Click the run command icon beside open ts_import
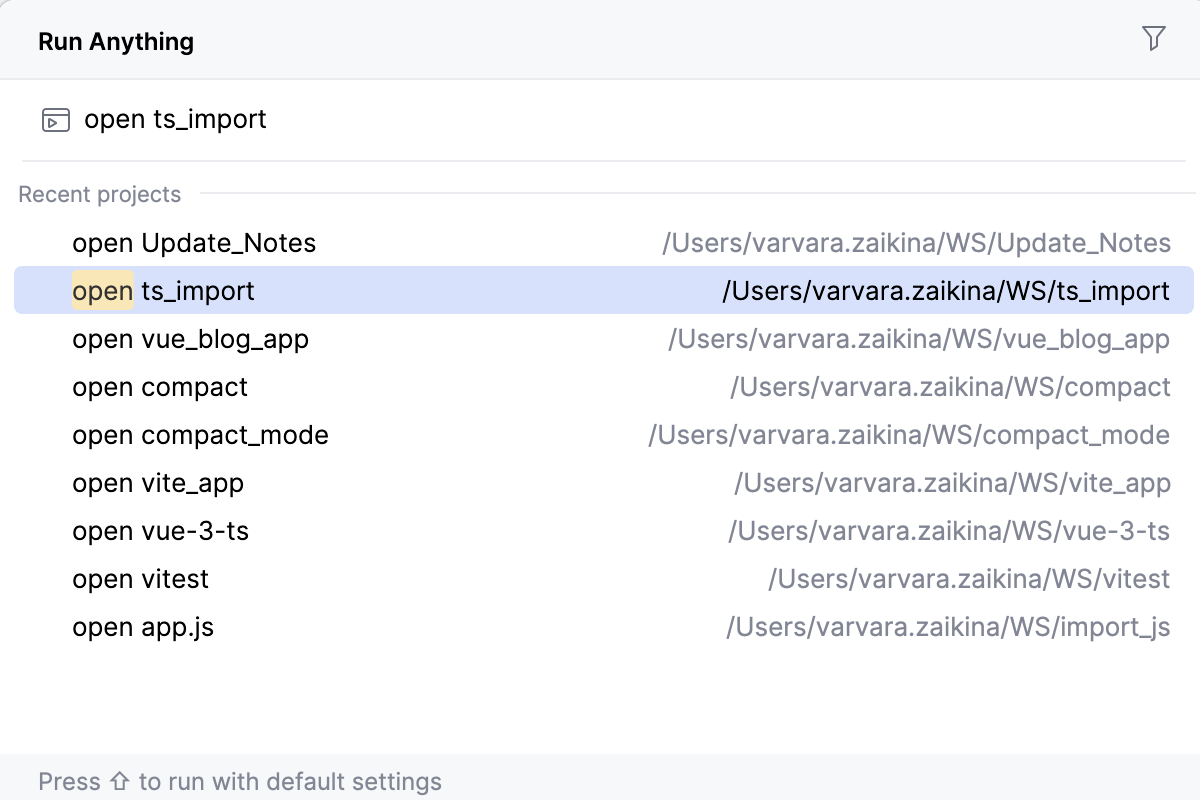1200x800 pixels. (55, 119)
